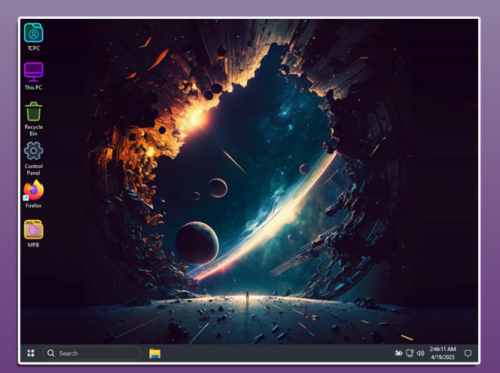
Task: Open the Start menu from the four-dot button
Action: click(x=31, y=353)
